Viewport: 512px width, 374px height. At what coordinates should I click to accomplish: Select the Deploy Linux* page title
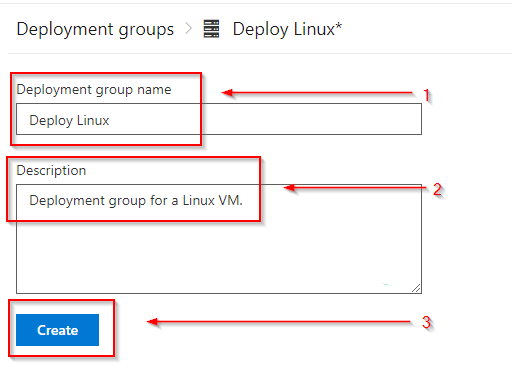(x=287, y=29)
